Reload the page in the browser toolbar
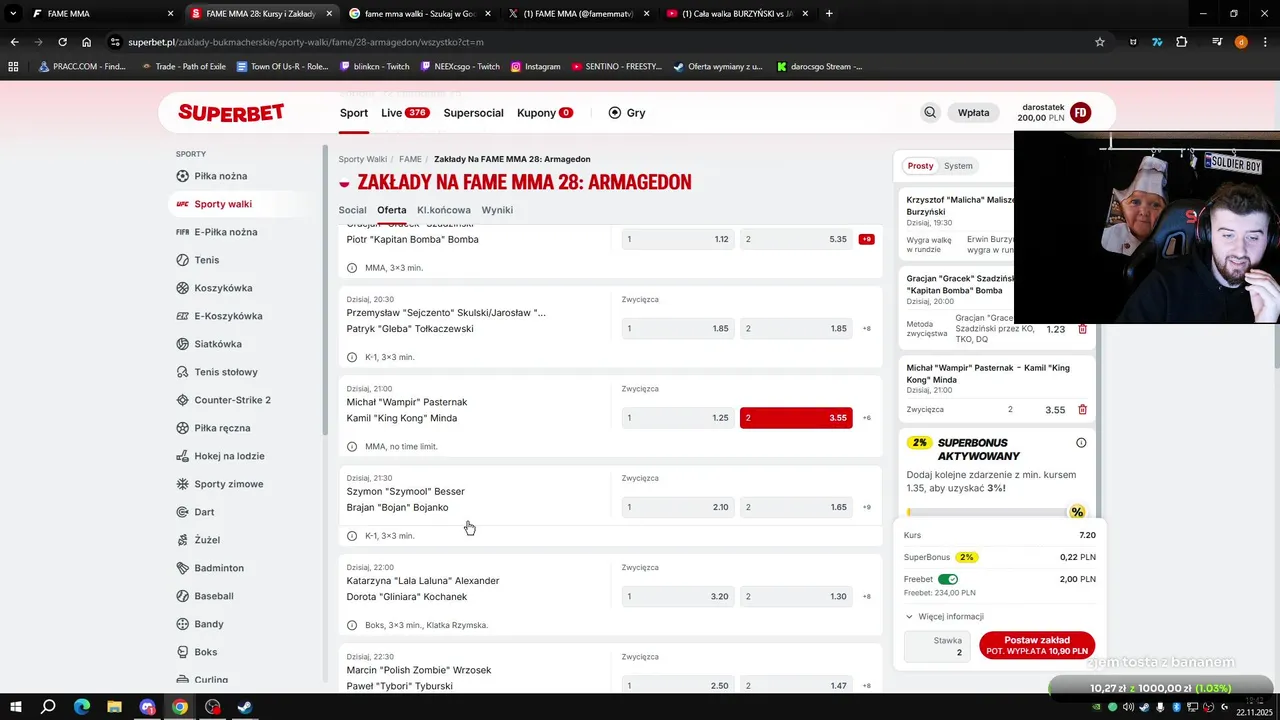The image size is (1280, 720). 62,42
